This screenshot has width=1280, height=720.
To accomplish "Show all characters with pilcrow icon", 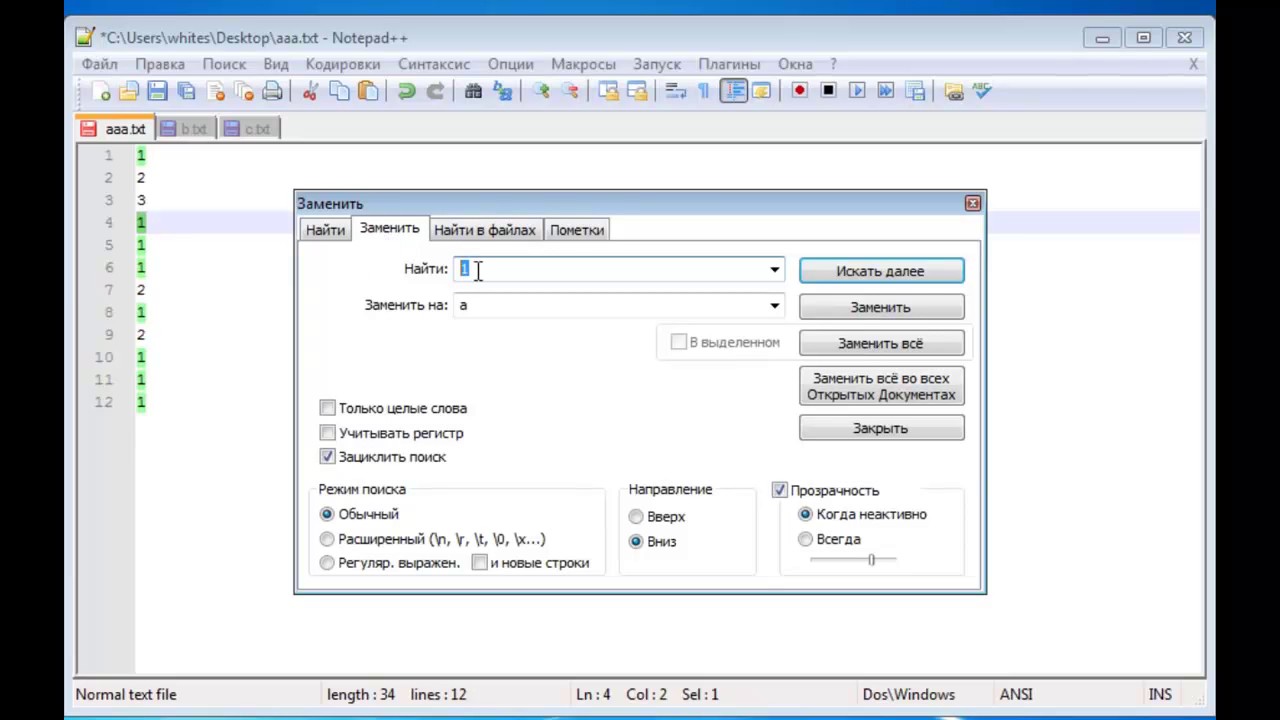I will point(704,91).
